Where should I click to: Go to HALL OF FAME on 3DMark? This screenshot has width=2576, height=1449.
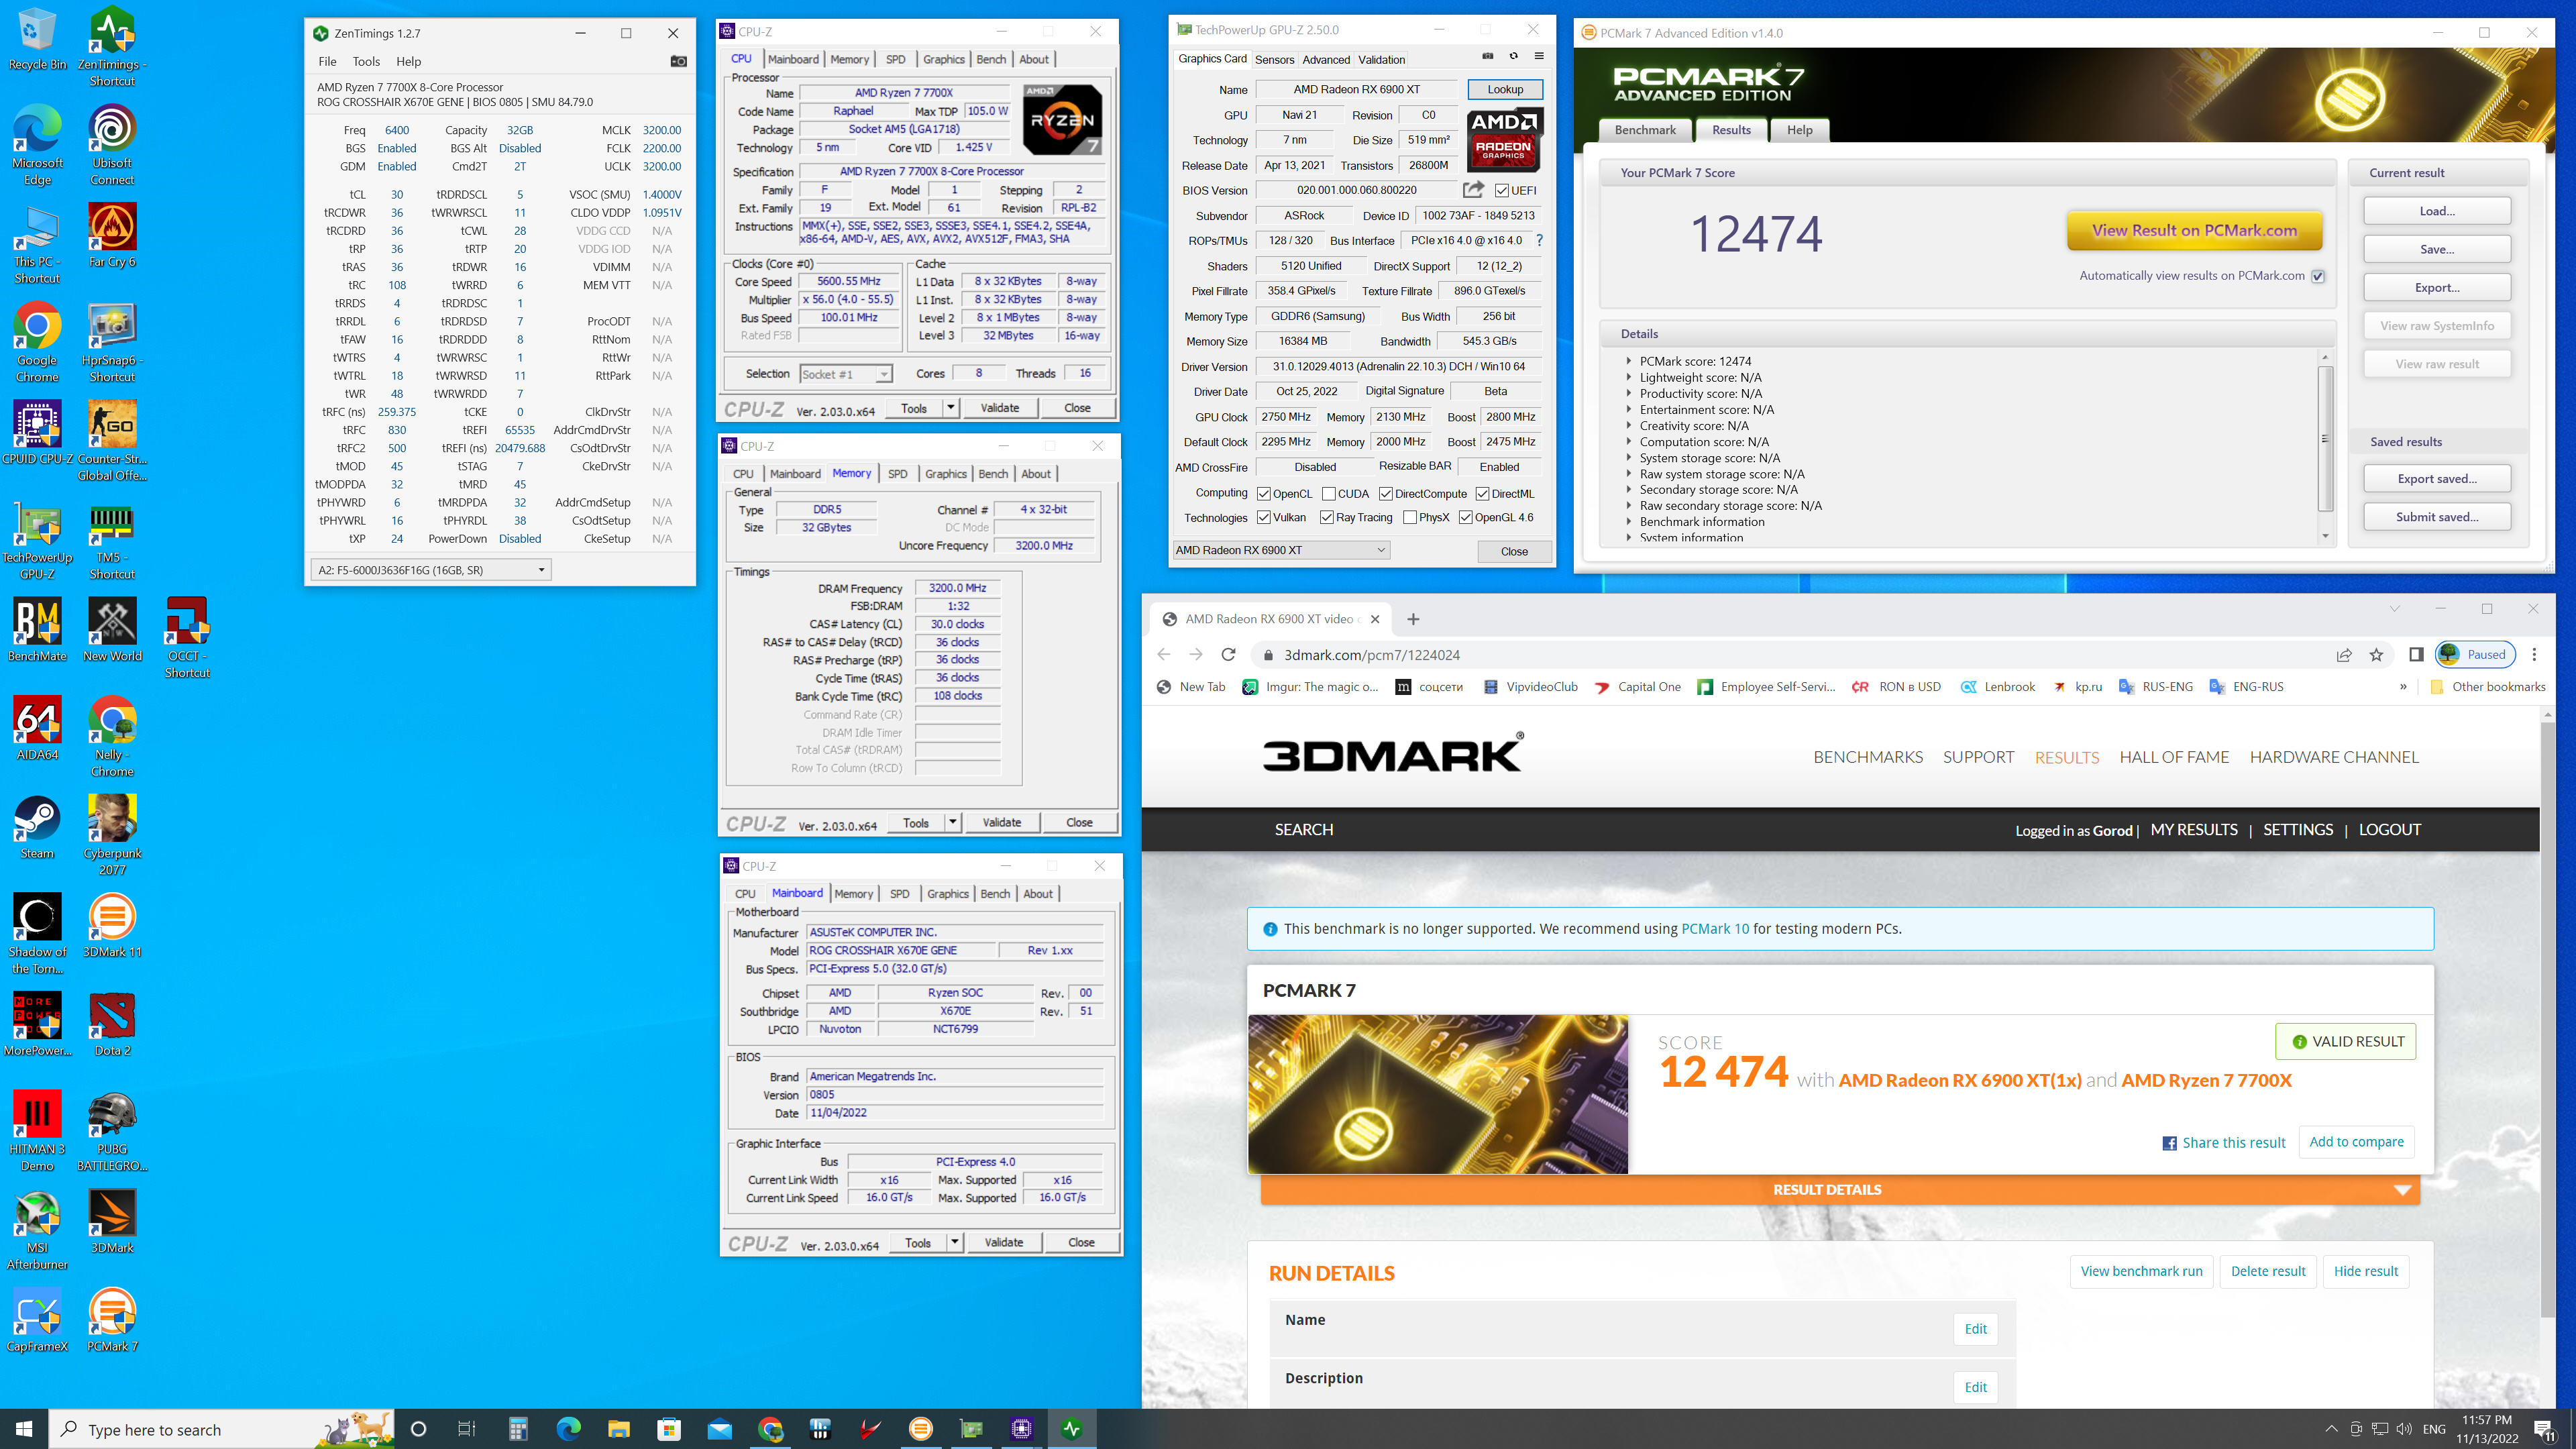2174,757
